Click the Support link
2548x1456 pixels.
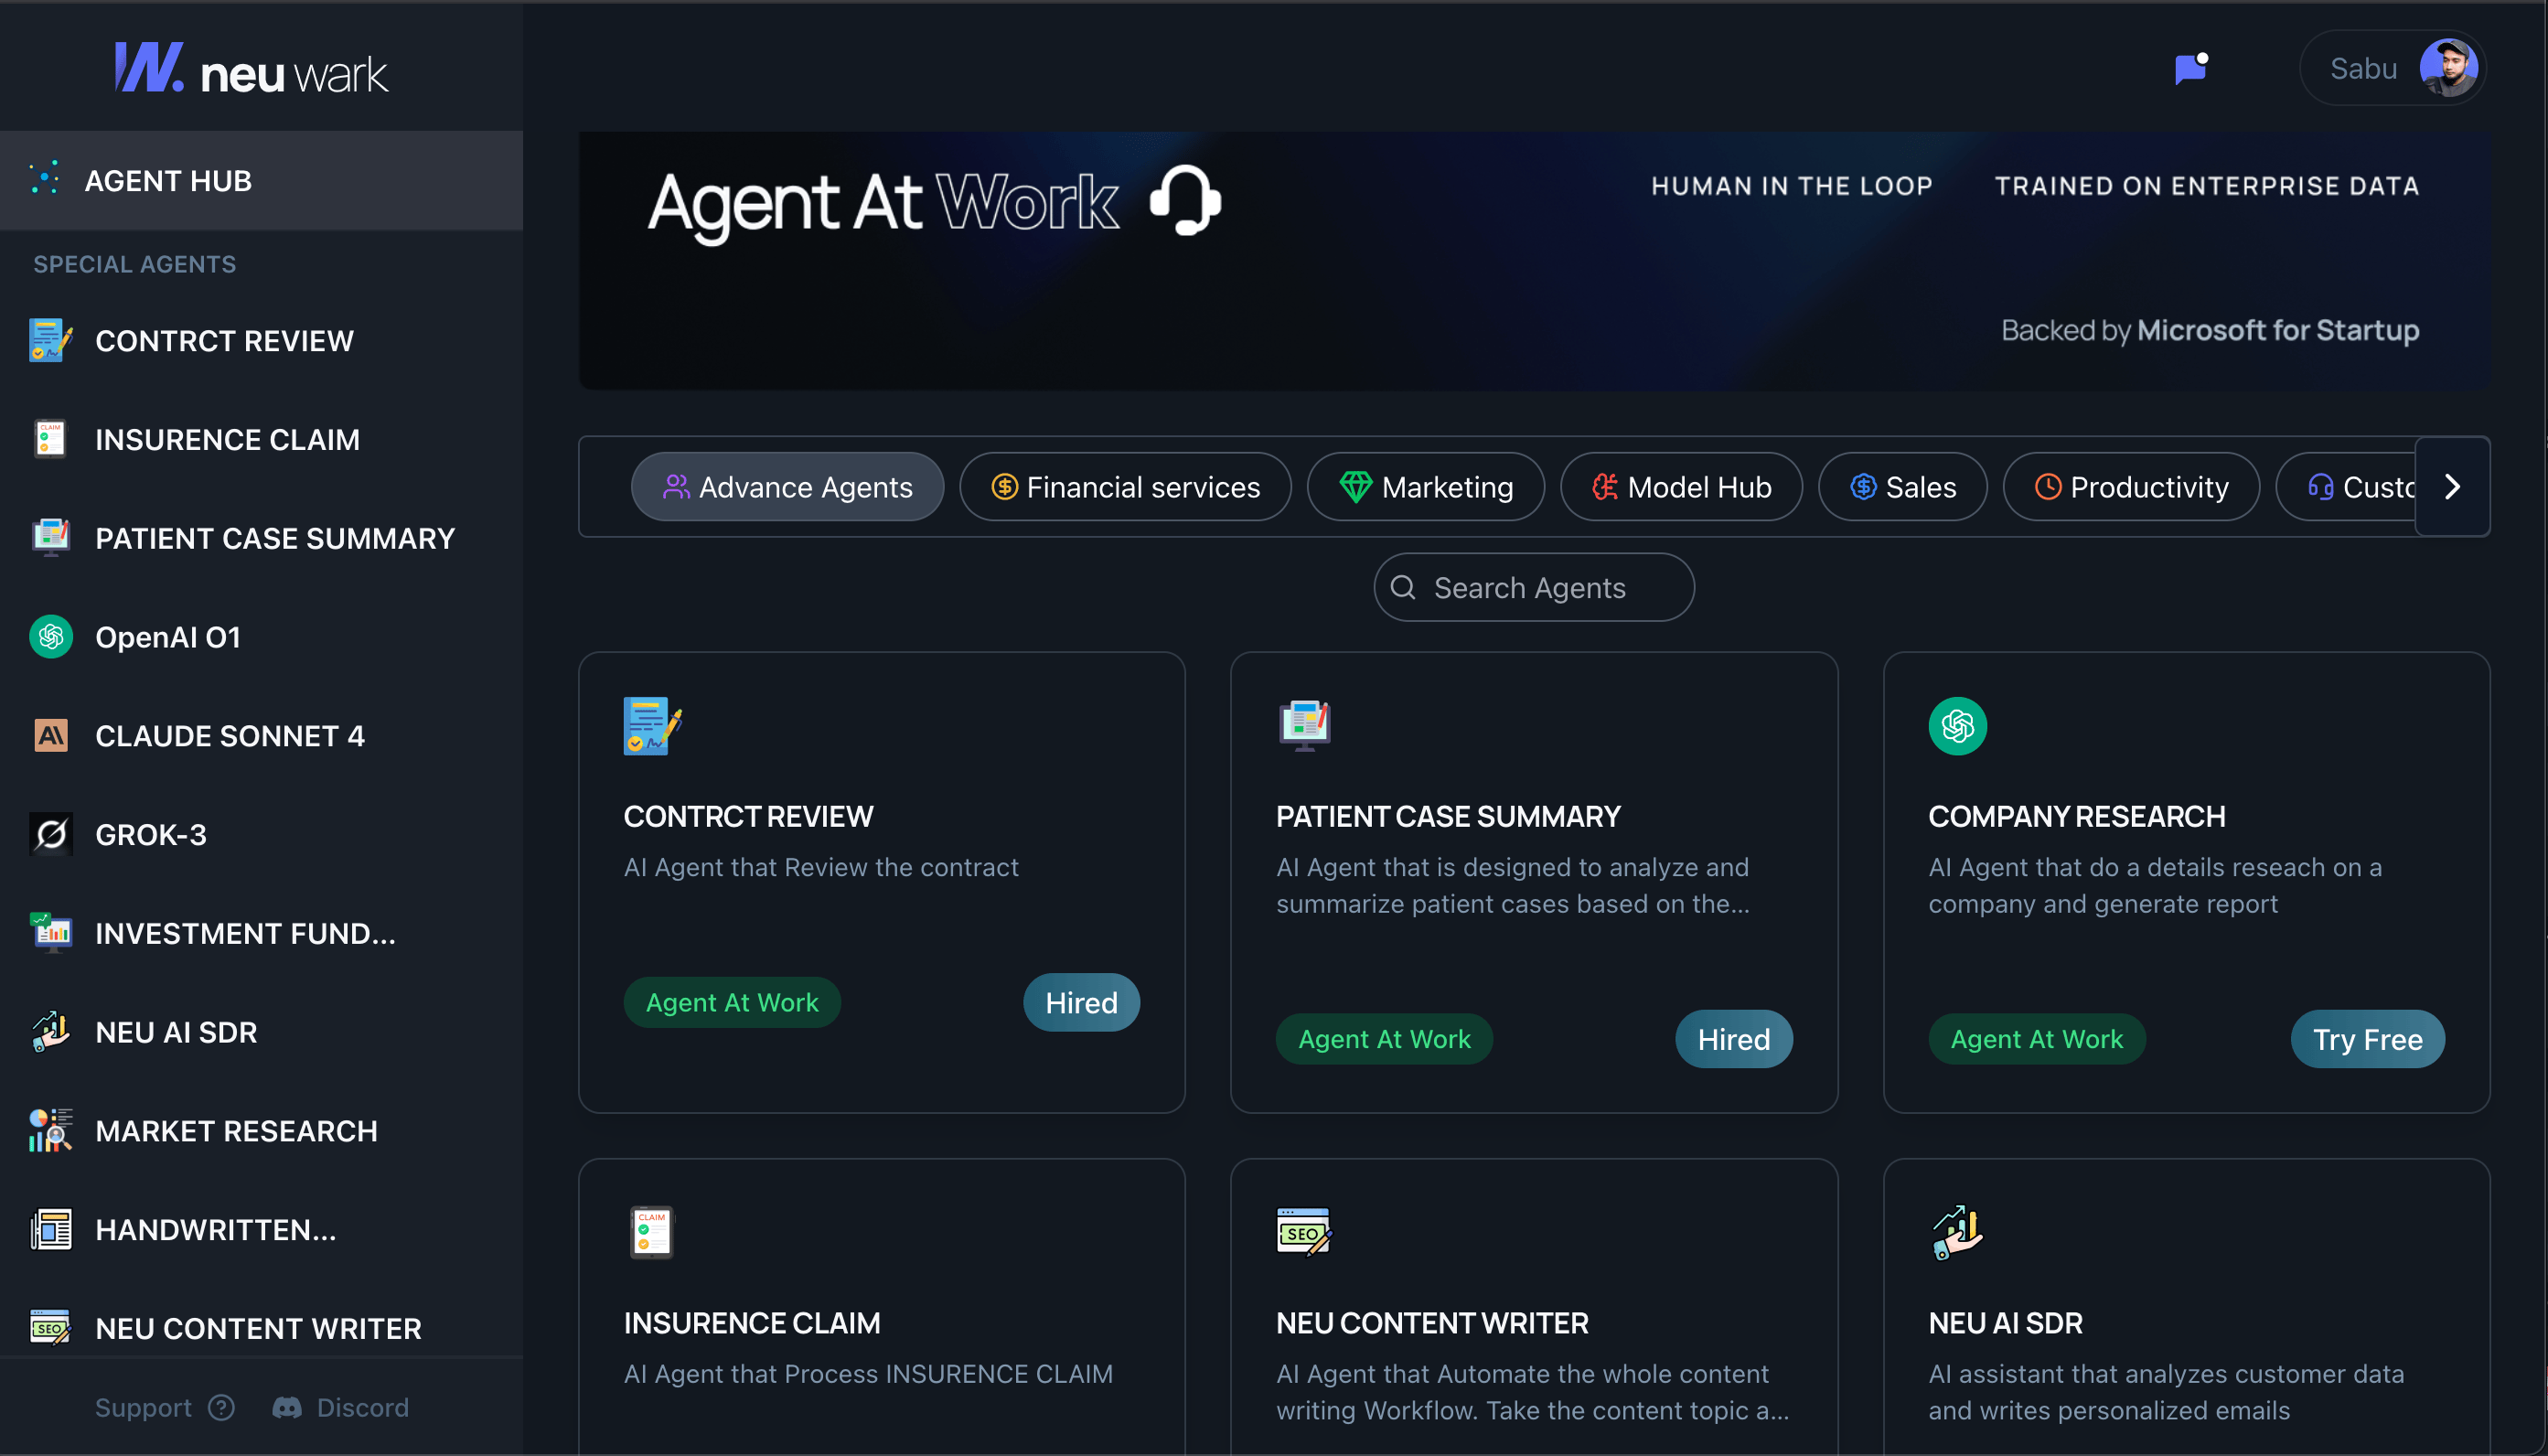coord(143,1407)
